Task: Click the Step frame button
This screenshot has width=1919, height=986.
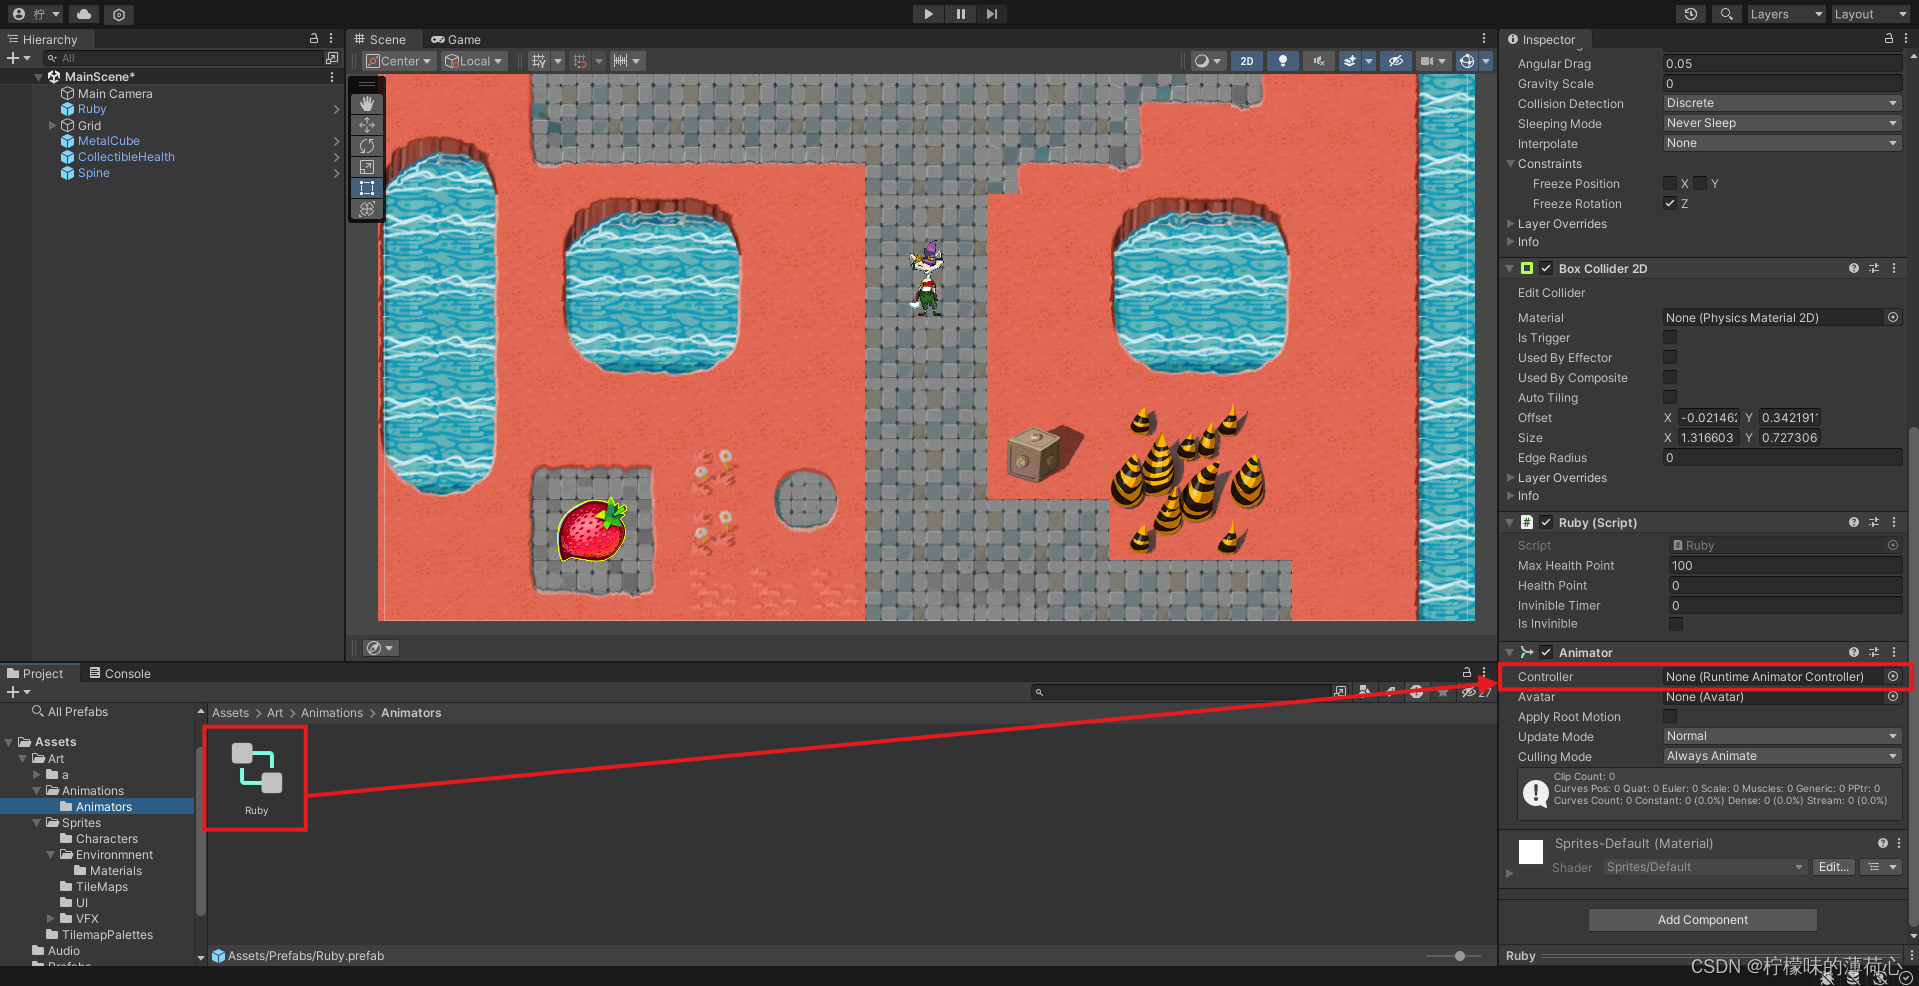Action: [x=991, y=13]
